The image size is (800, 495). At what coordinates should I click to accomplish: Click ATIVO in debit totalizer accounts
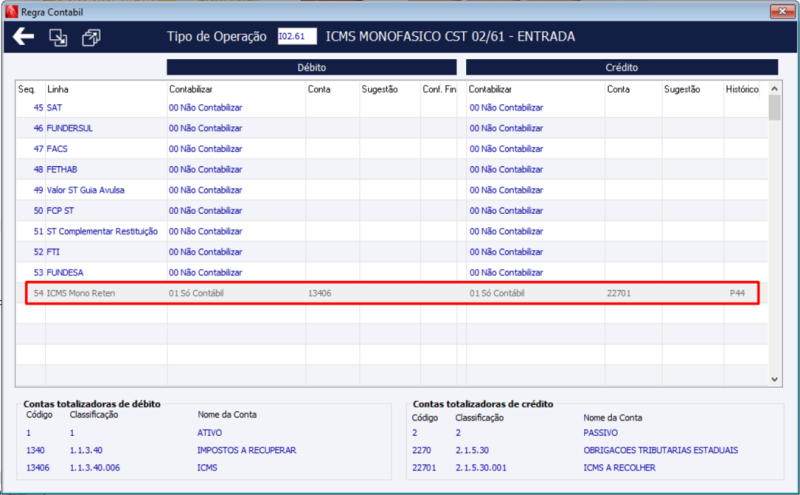[x=210, y=433]
